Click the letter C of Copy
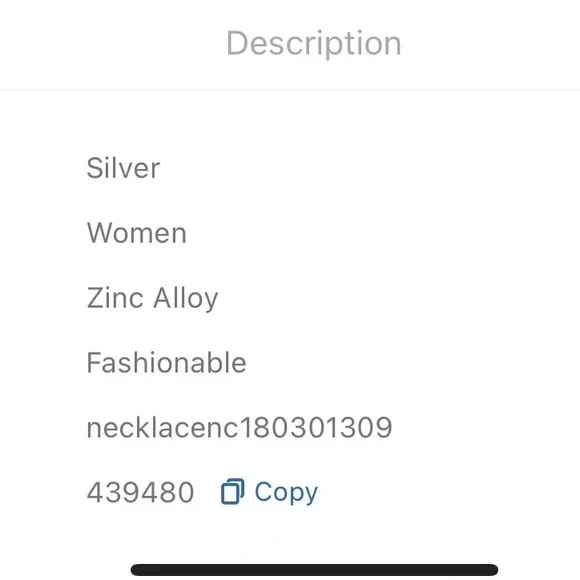 [264, 492]
